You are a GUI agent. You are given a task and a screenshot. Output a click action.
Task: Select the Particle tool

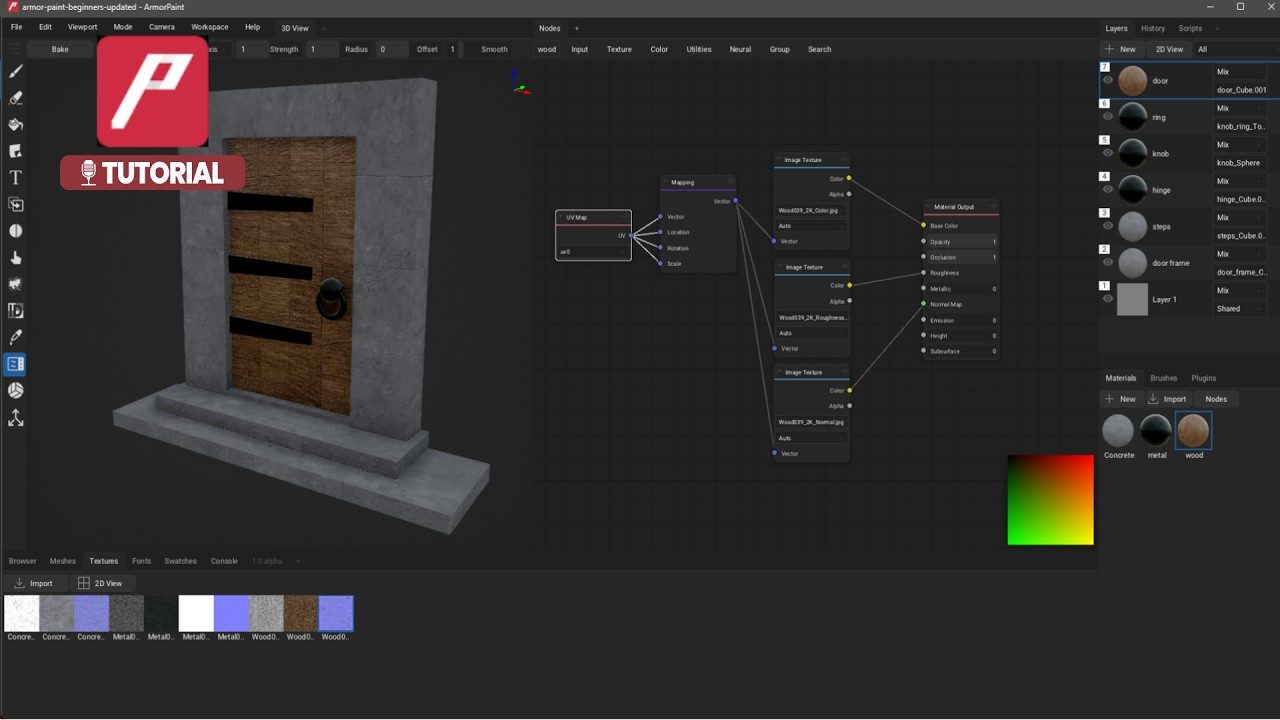(x=15, y=284)
